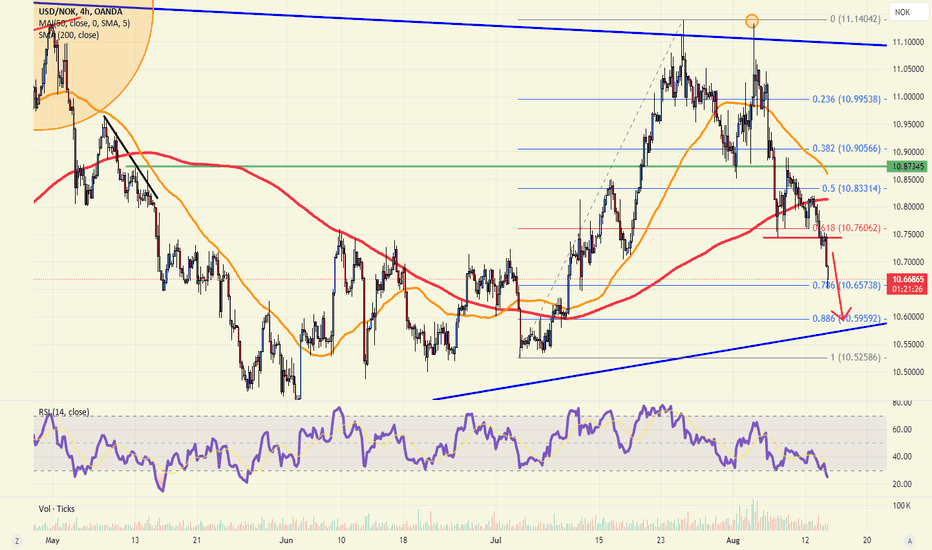Select the Fibonacci 0.5 (10.83314) level label
This screenshot has height=550, width=932.
tap(851, 188)
